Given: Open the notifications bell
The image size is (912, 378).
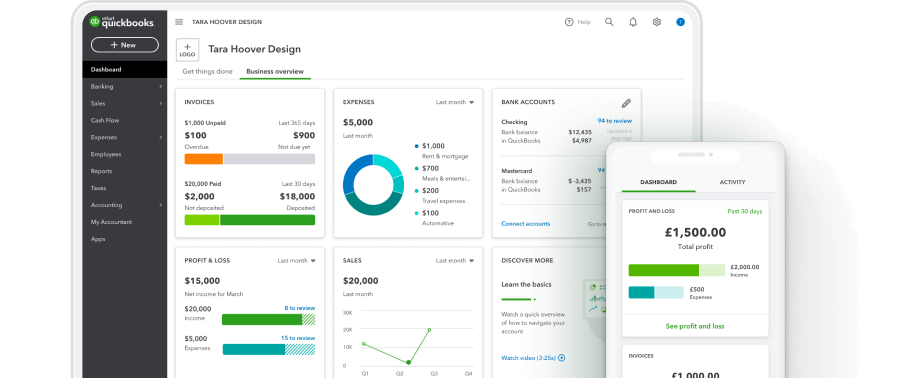Looking at the screenshot, I should tap(633, 22).
